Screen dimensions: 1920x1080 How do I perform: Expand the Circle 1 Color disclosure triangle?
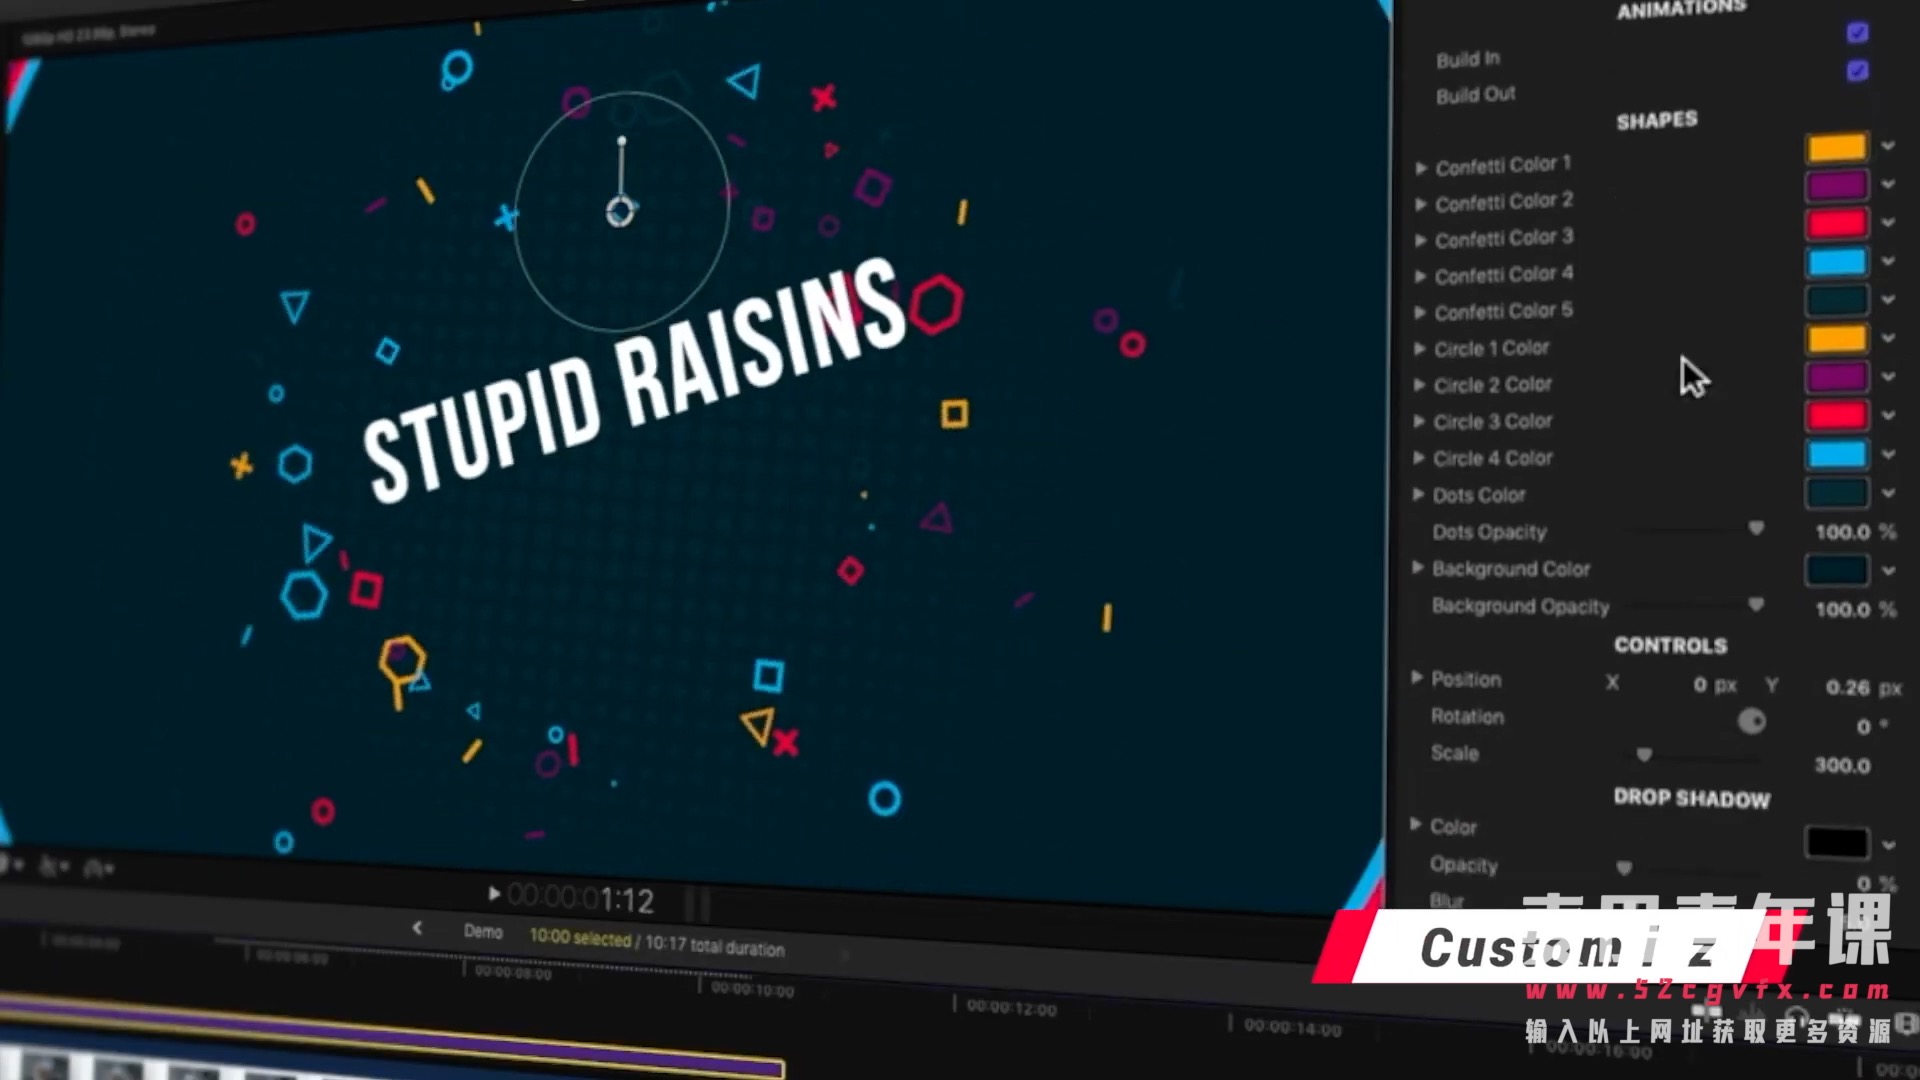click(x=1419, y=348)
